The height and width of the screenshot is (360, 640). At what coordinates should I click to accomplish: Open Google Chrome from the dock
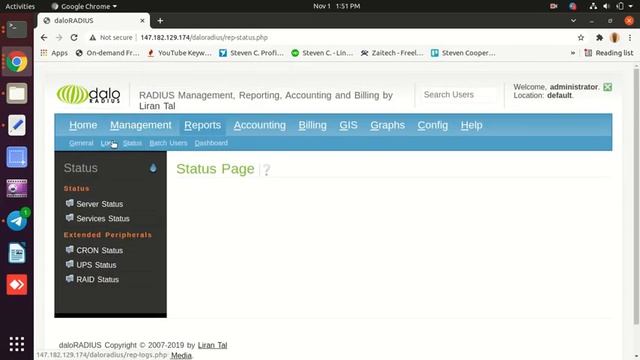pos(17,62)
